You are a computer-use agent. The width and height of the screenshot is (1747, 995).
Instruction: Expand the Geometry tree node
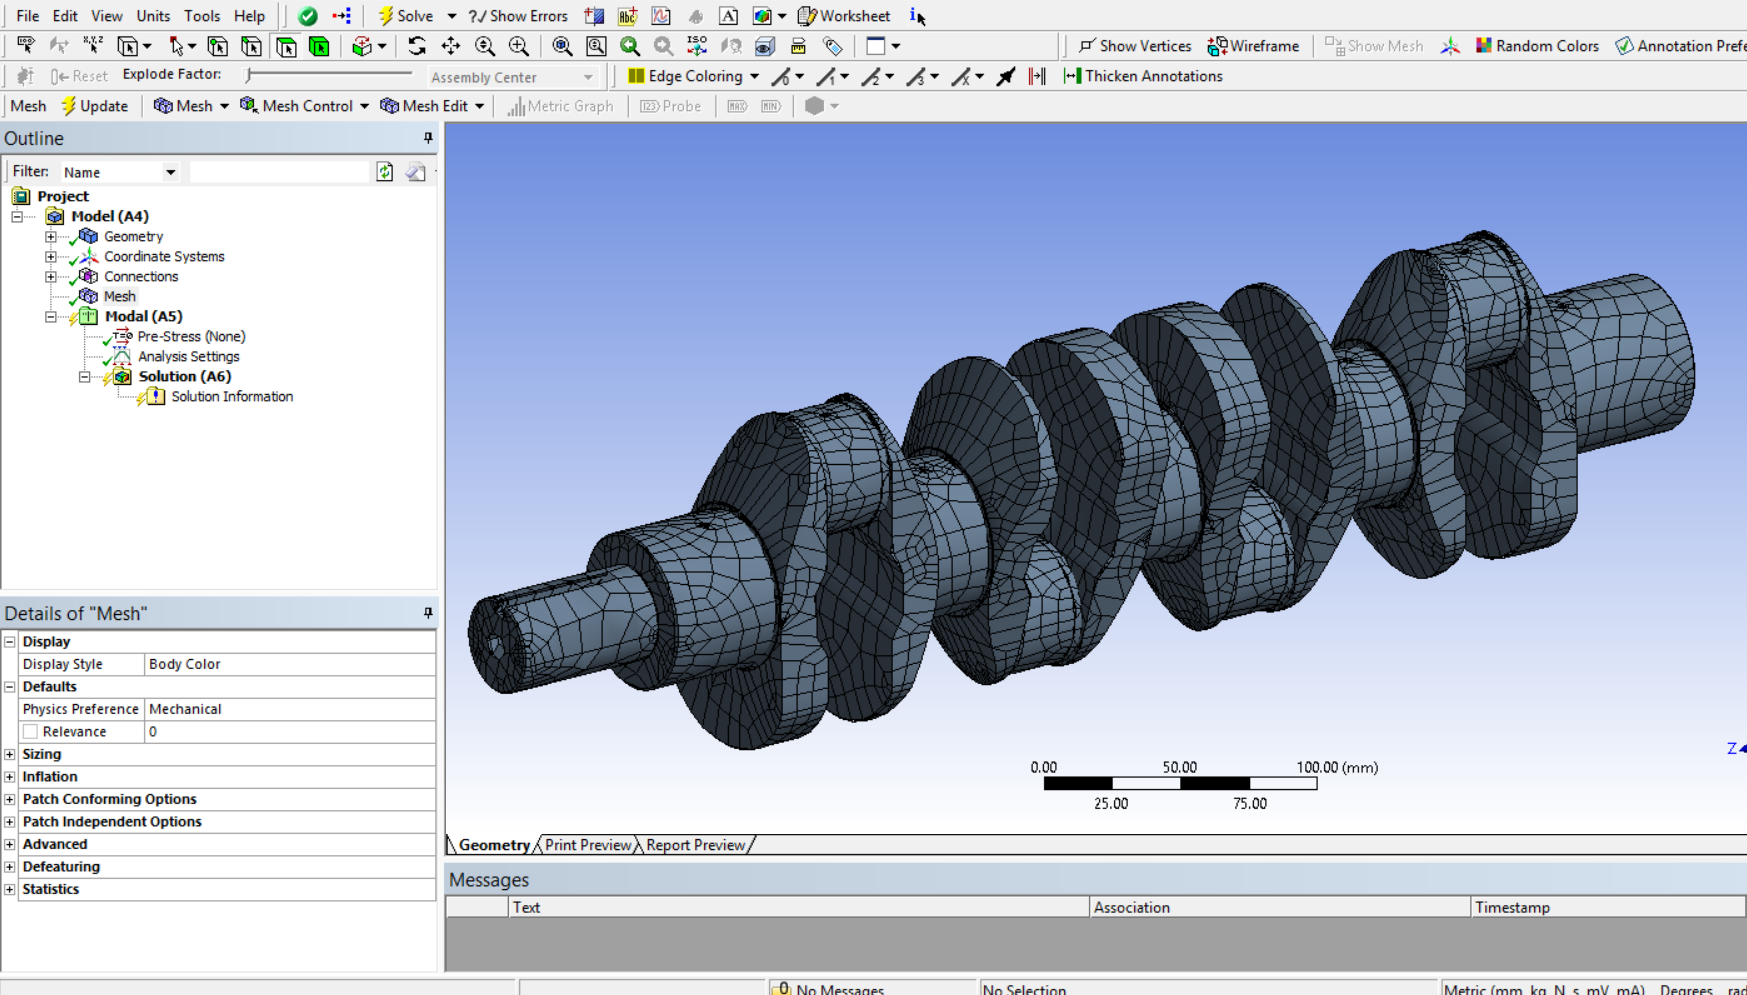point(51,237)
